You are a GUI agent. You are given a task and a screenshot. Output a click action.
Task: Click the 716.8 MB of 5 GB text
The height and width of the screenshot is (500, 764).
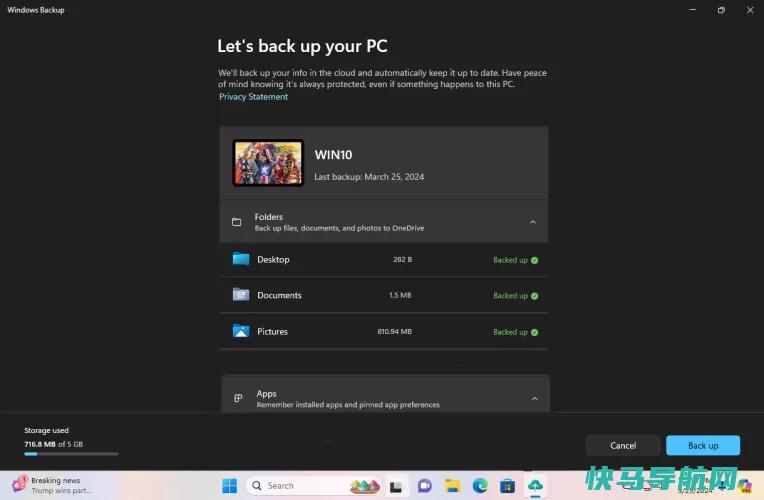click(54, 444)
